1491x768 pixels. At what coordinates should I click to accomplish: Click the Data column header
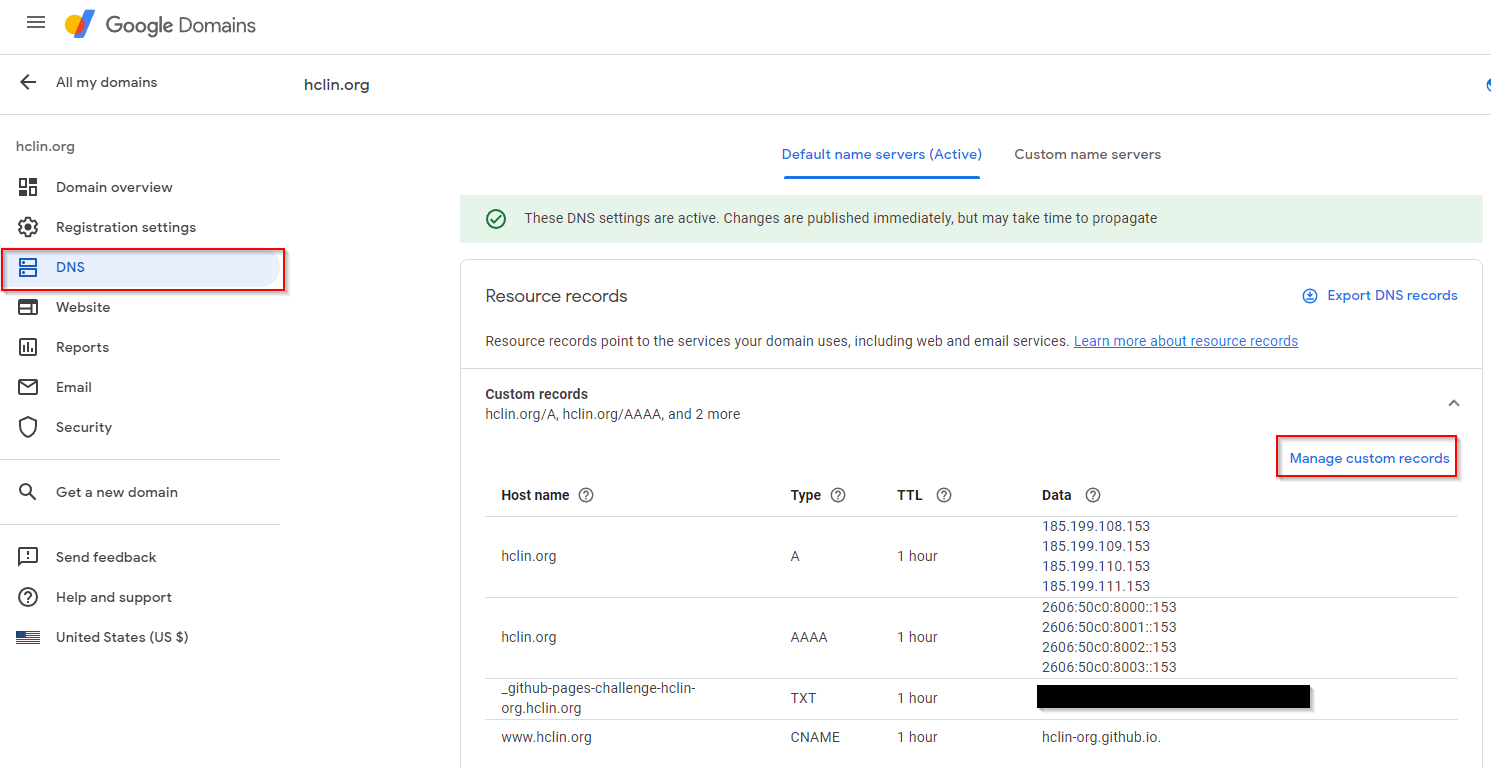coord(1056,495)
